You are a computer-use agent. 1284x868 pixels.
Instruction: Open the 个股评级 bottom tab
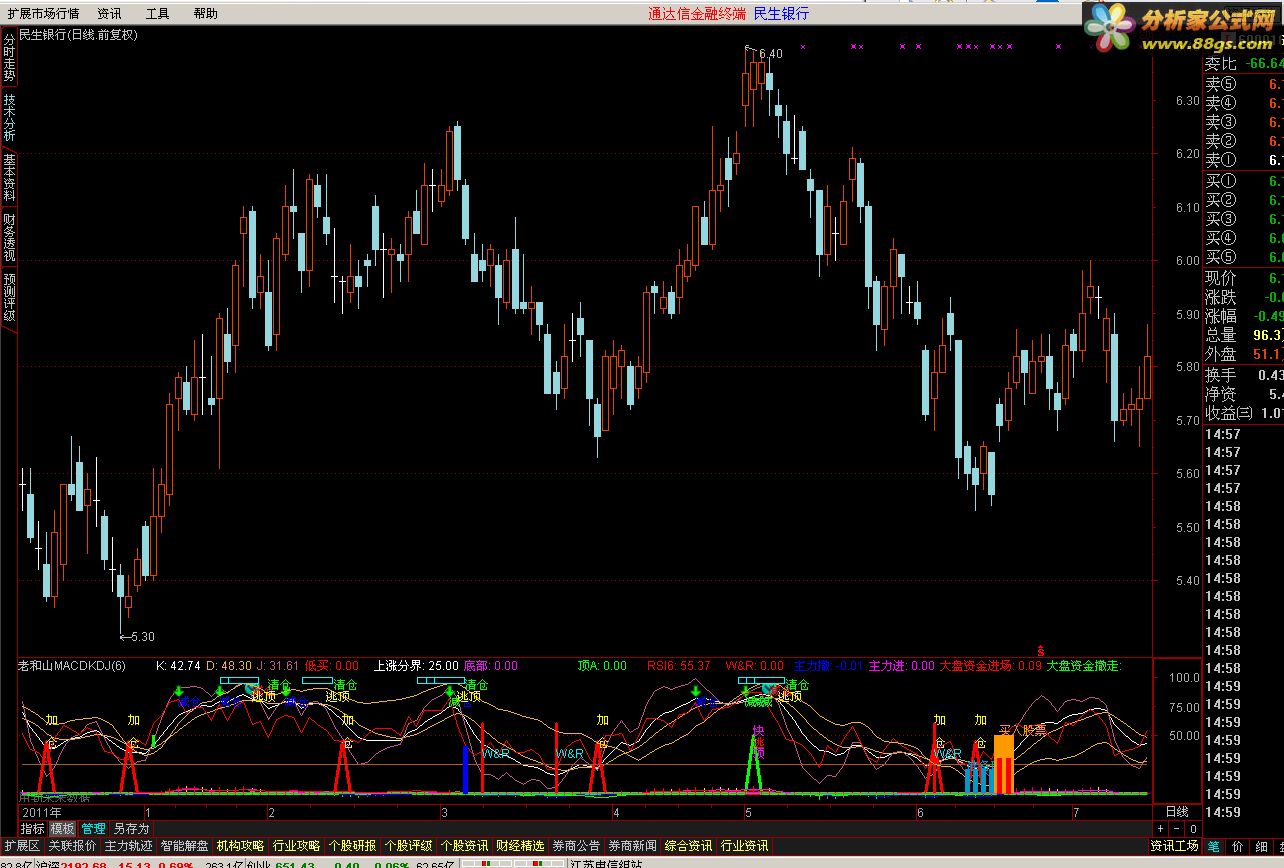408,846
